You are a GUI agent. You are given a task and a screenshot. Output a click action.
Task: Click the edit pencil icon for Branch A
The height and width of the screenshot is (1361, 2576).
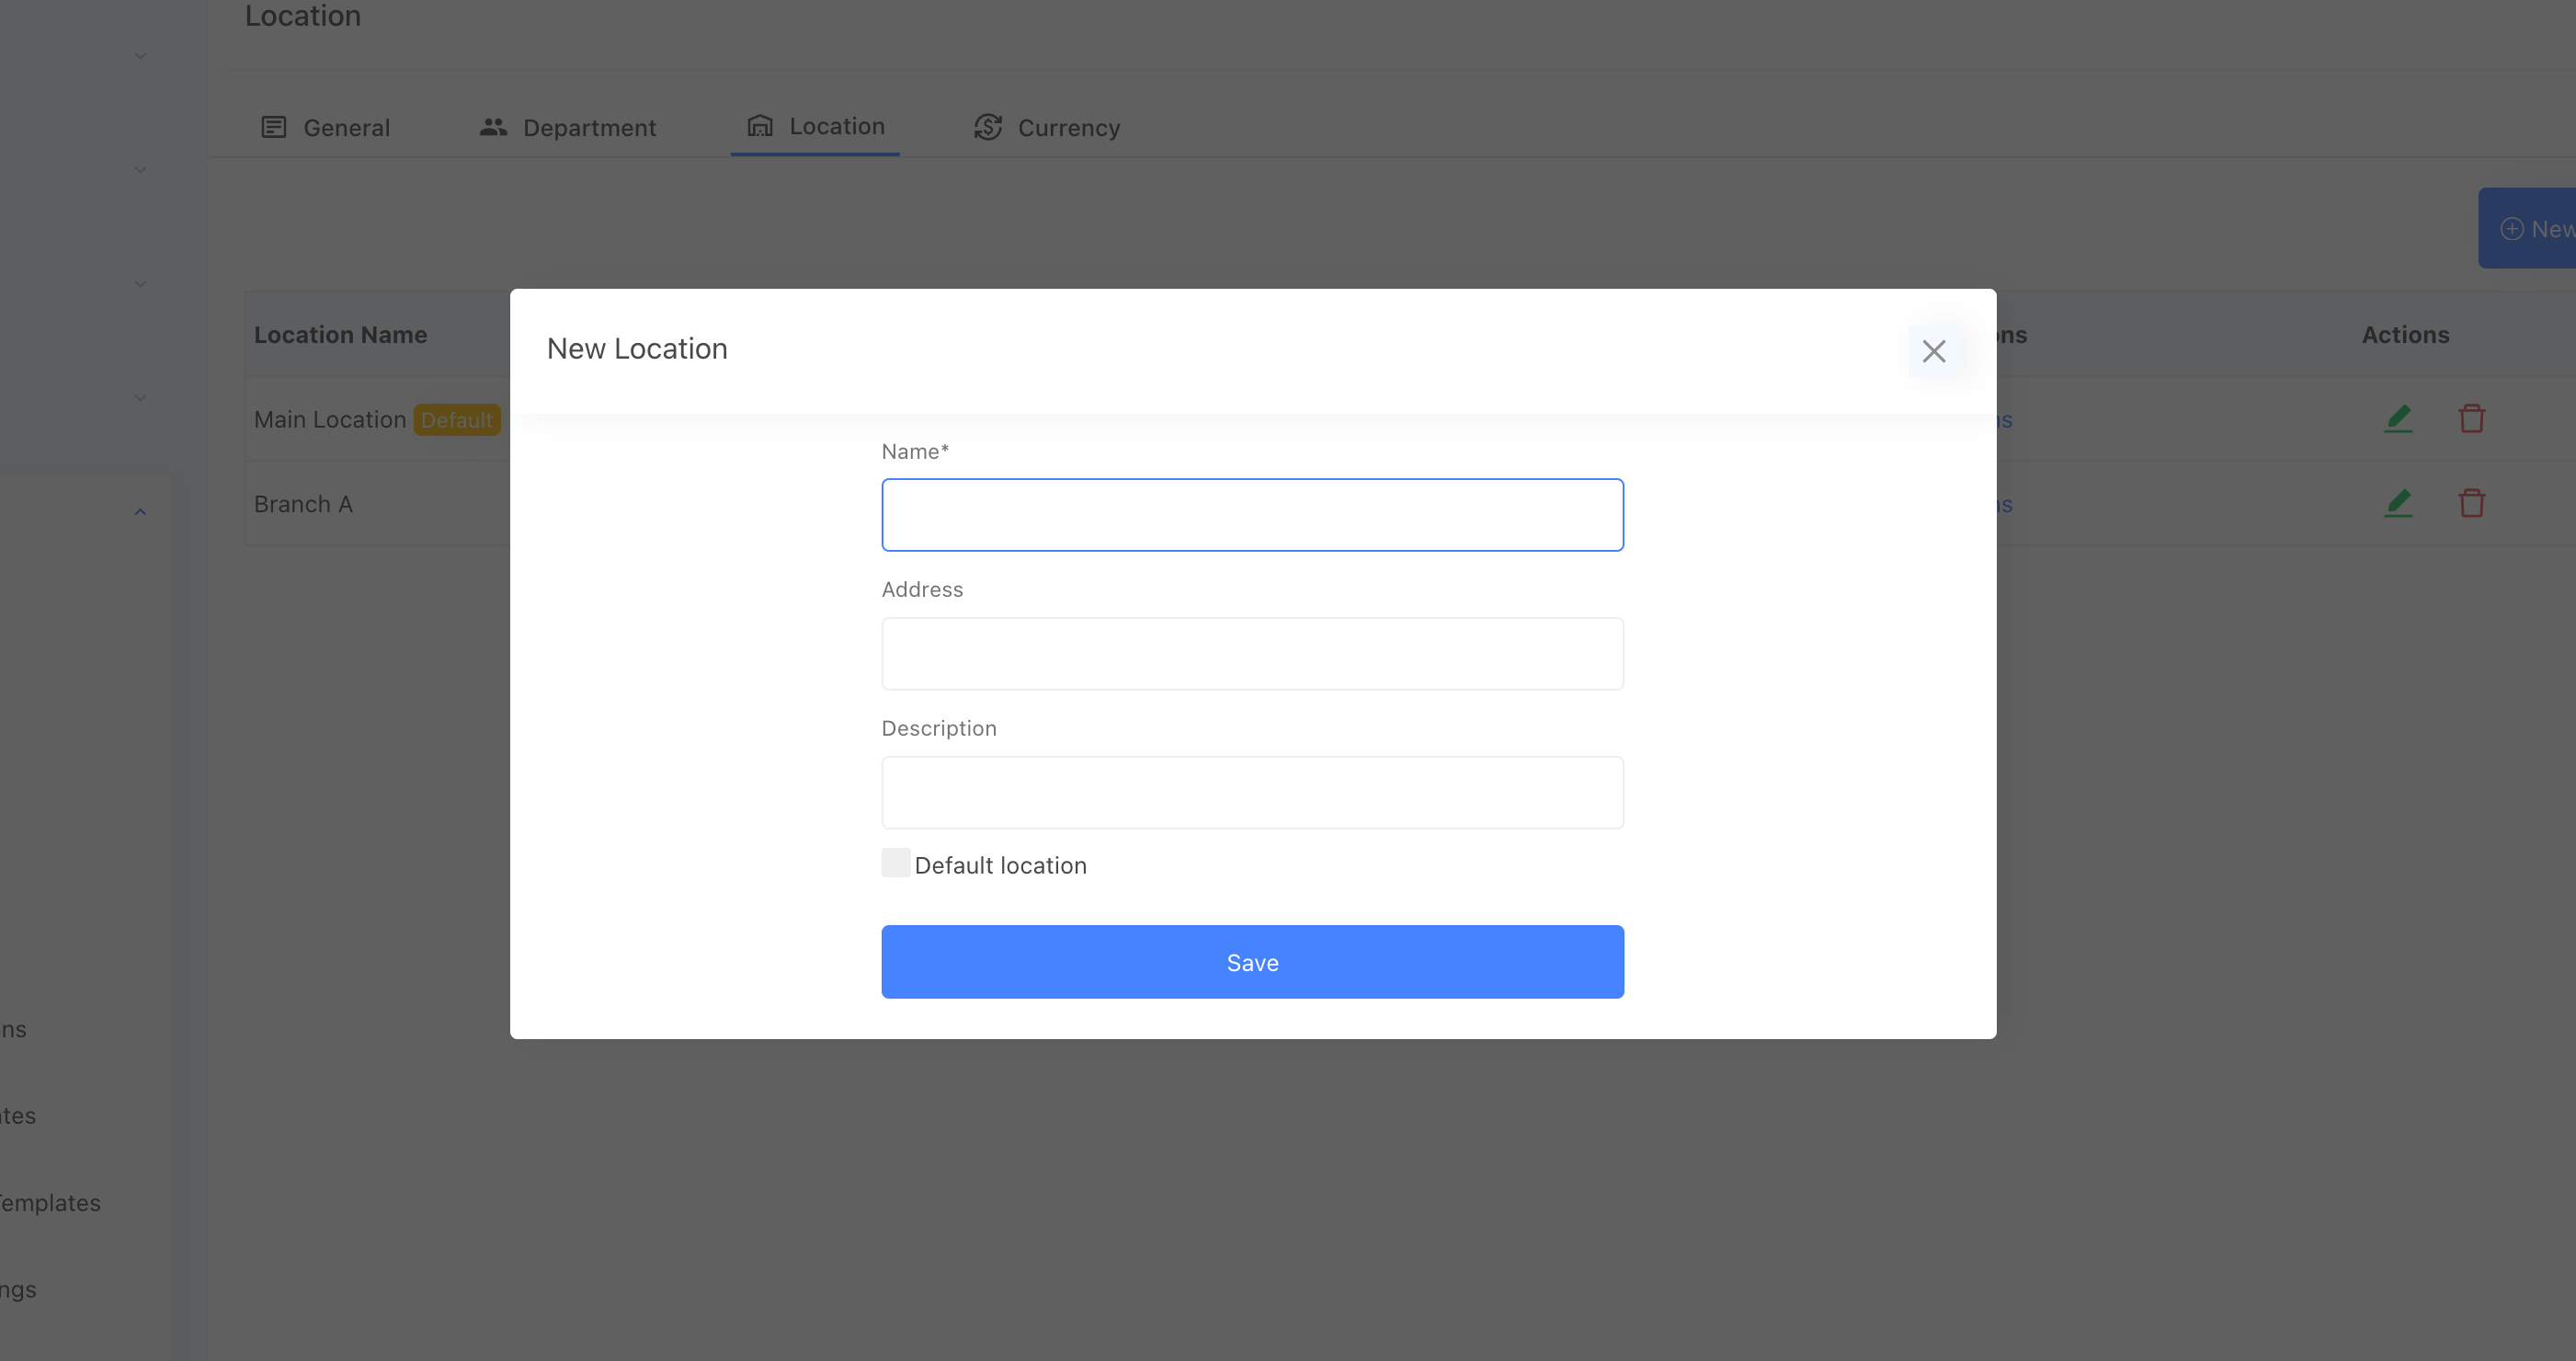click(2398, 503)
